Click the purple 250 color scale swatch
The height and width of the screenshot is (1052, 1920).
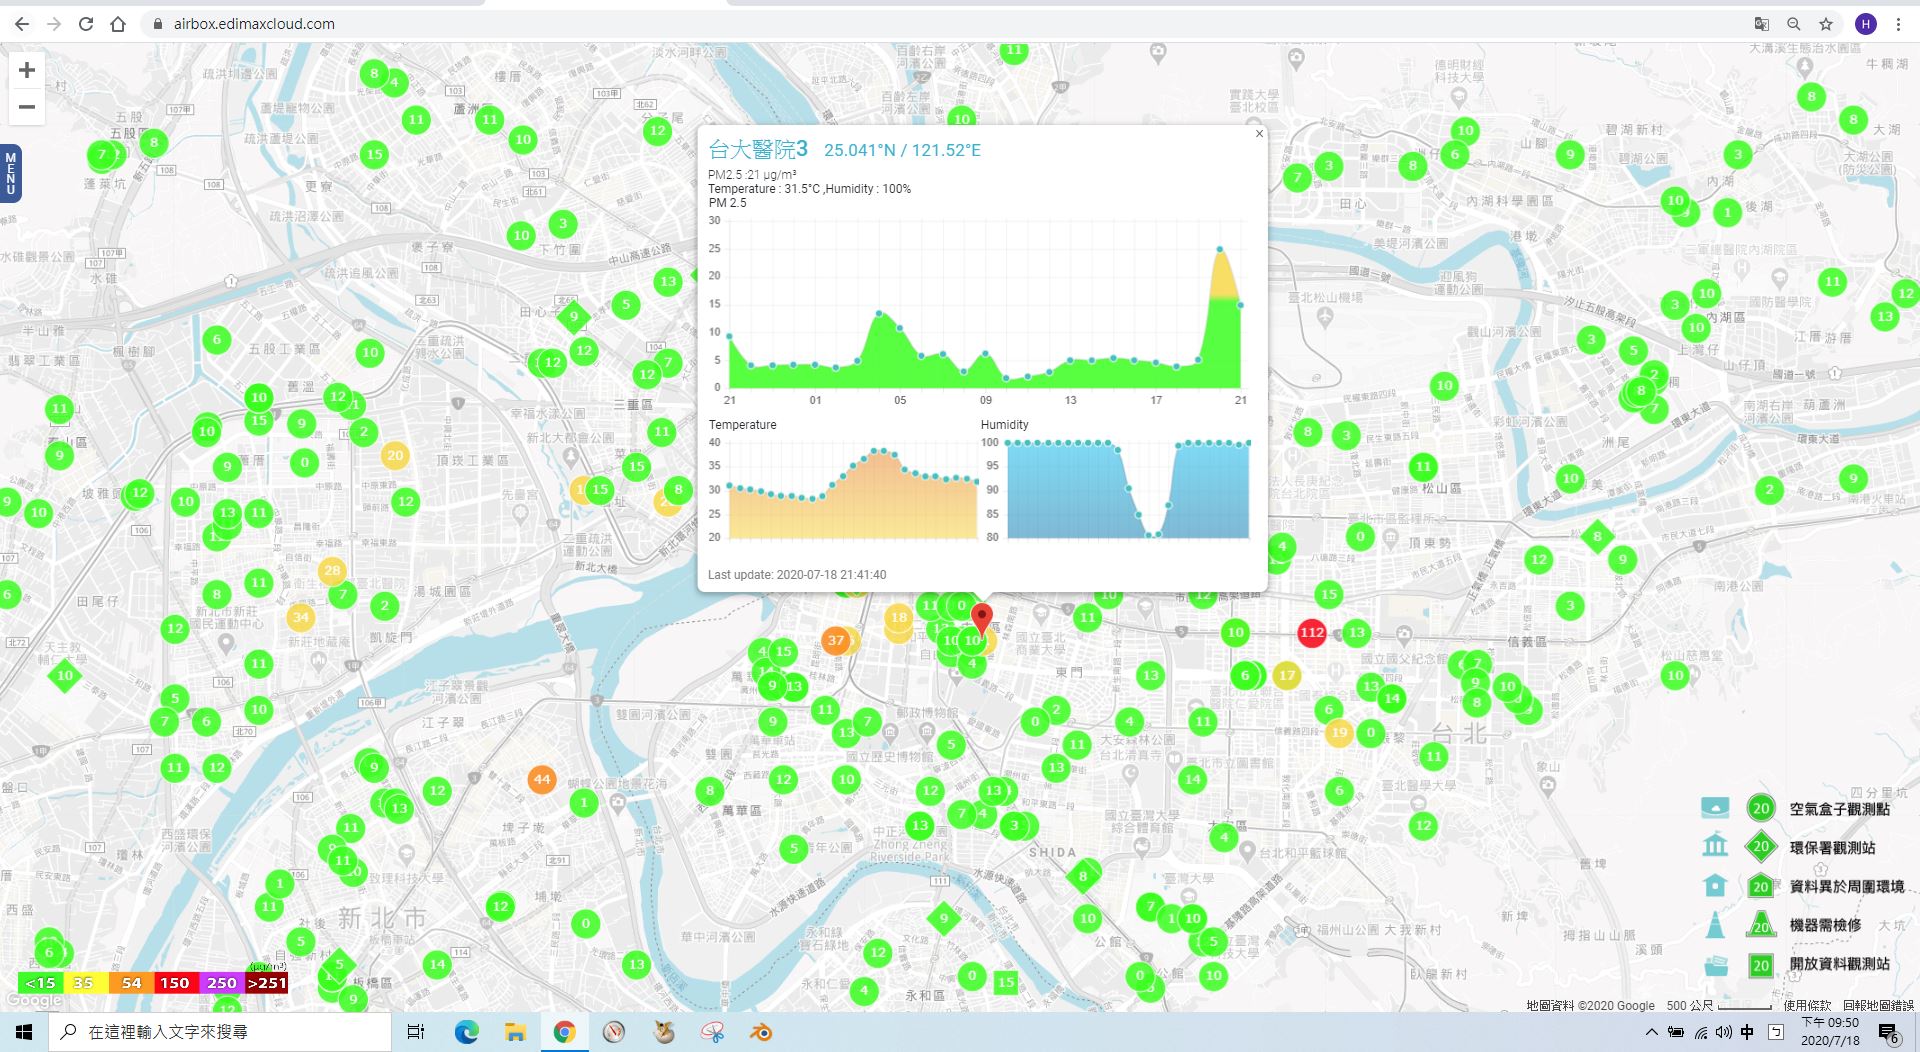221,983
